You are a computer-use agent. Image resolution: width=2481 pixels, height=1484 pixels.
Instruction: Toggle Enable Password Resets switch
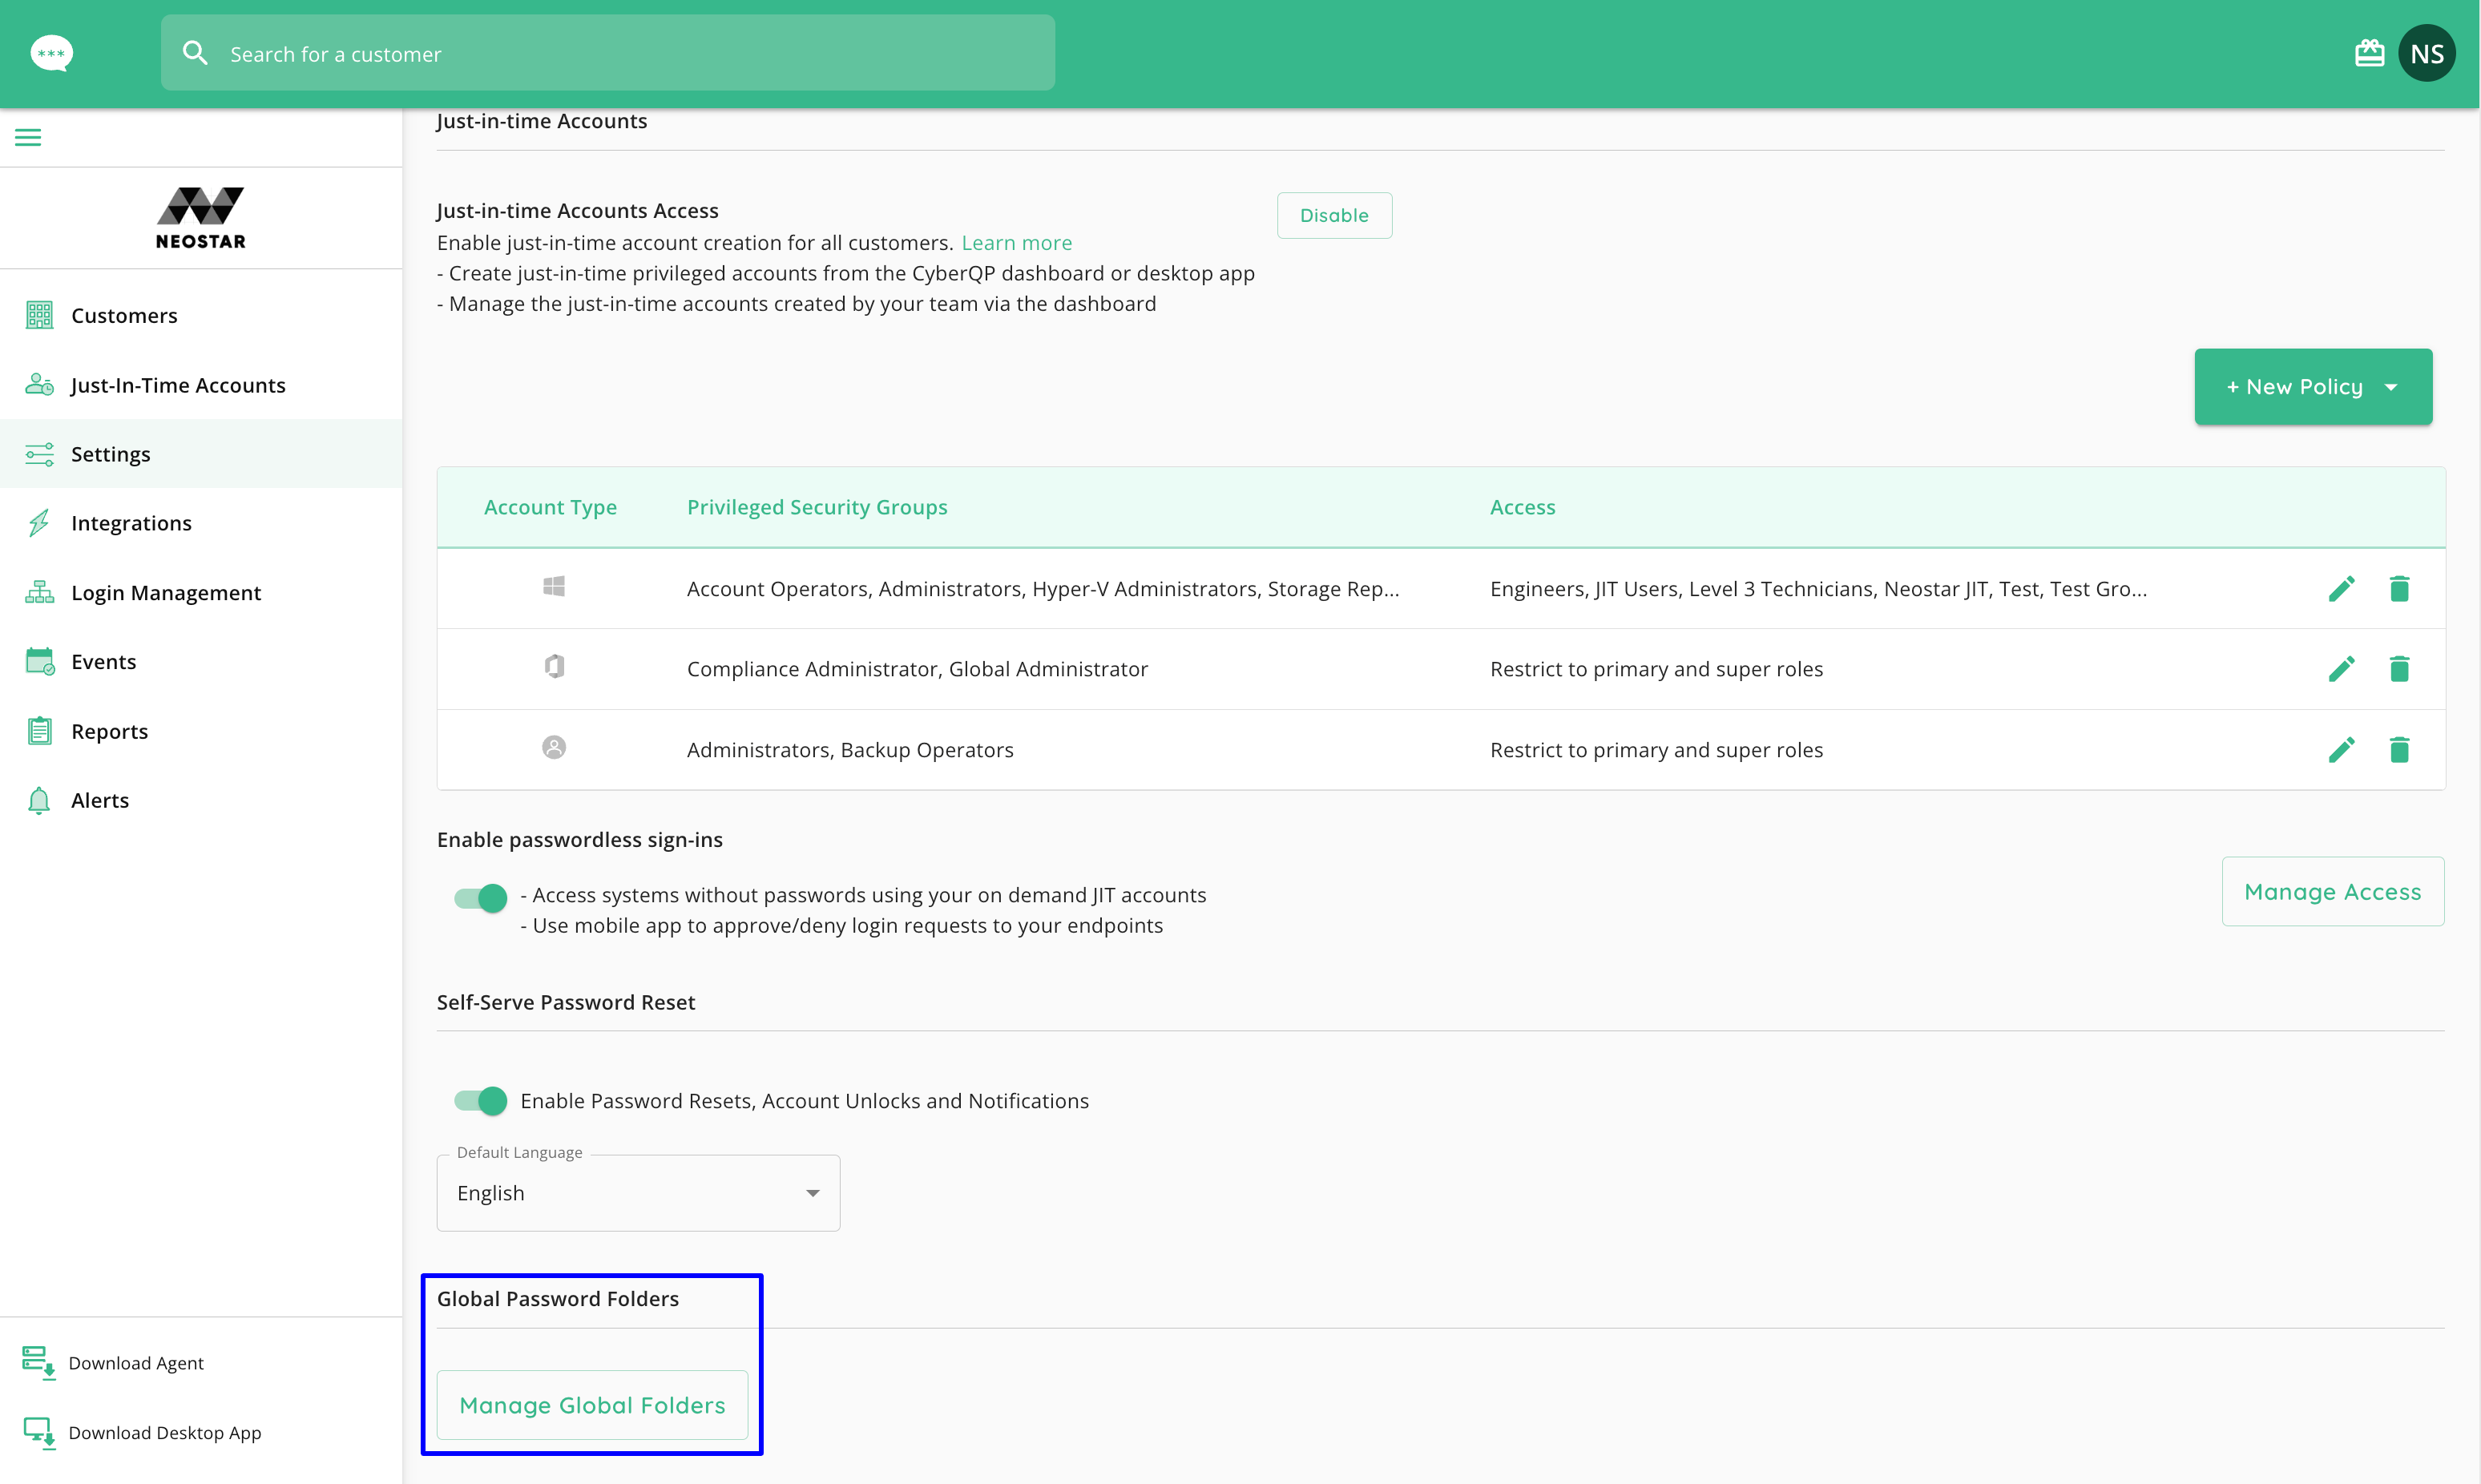point(481,1101)
